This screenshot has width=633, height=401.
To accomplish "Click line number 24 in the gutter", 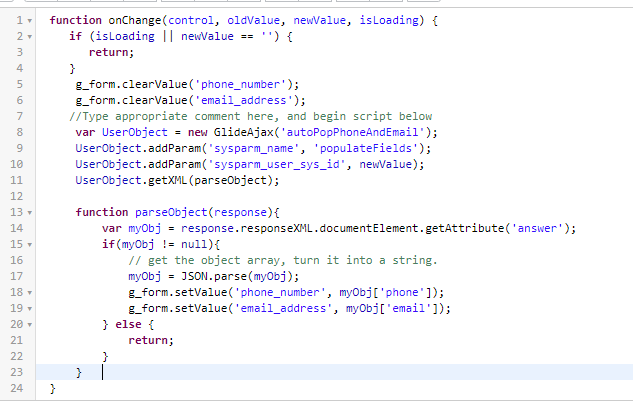I will [16, 388].
